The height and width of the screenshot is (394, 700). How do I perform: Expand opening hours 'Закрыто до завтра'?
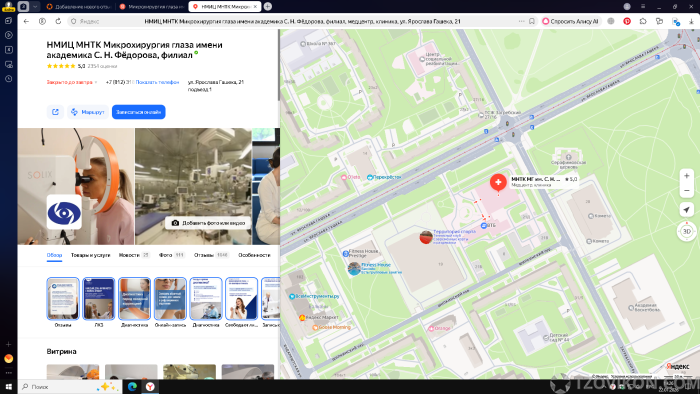pos(71,82)
